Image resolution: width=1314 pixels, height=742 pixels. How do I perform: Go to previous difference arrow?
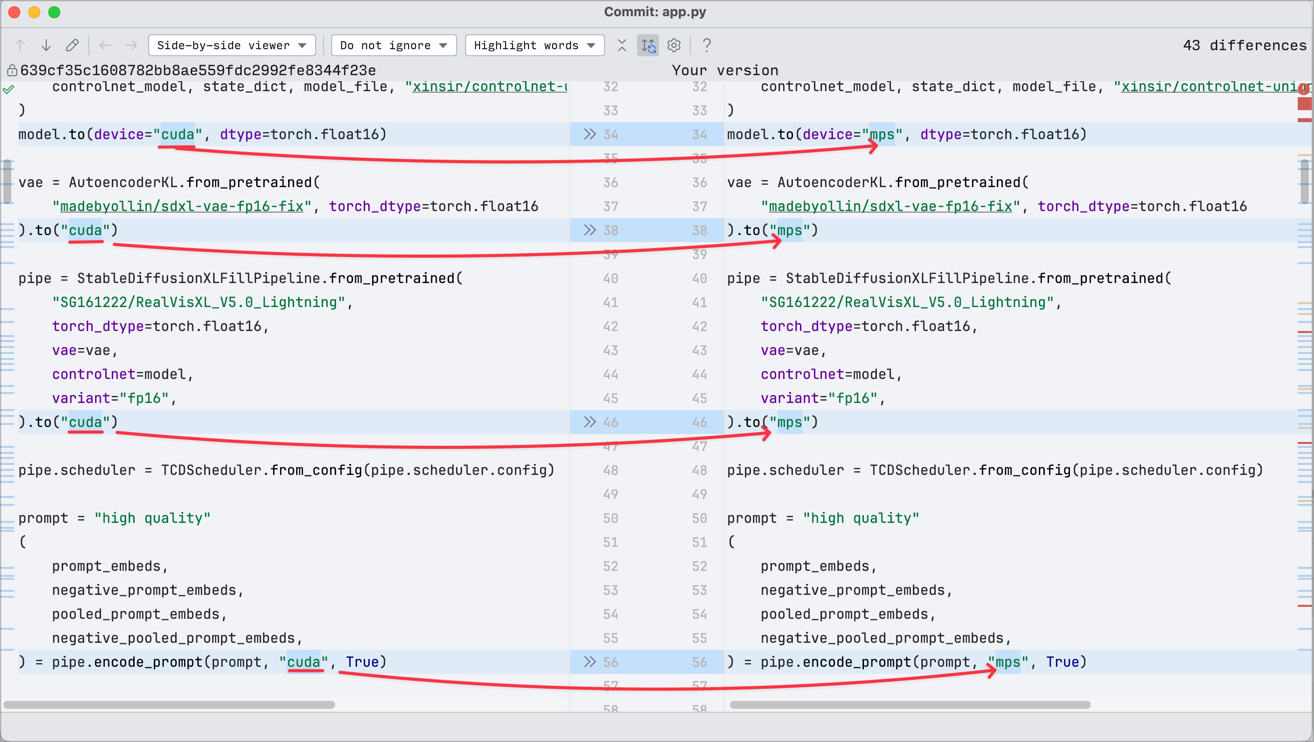point(20,45)
